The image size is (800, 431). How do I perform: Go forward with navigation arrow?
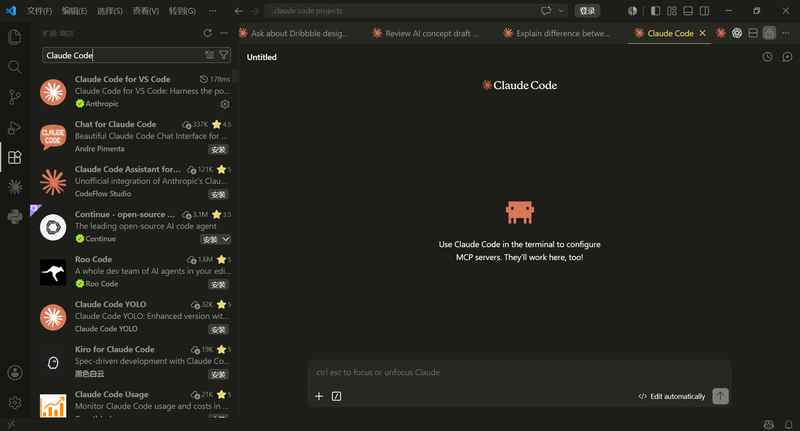(255, 11)
